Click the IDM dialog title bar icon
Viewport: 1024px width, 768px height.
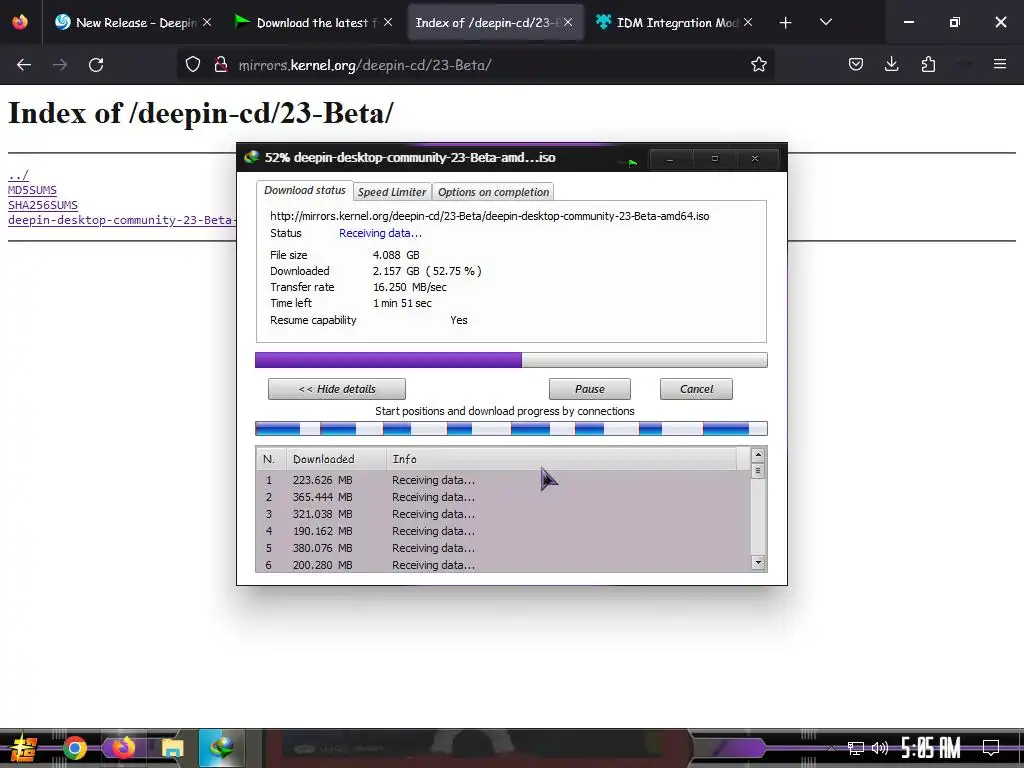251,157
